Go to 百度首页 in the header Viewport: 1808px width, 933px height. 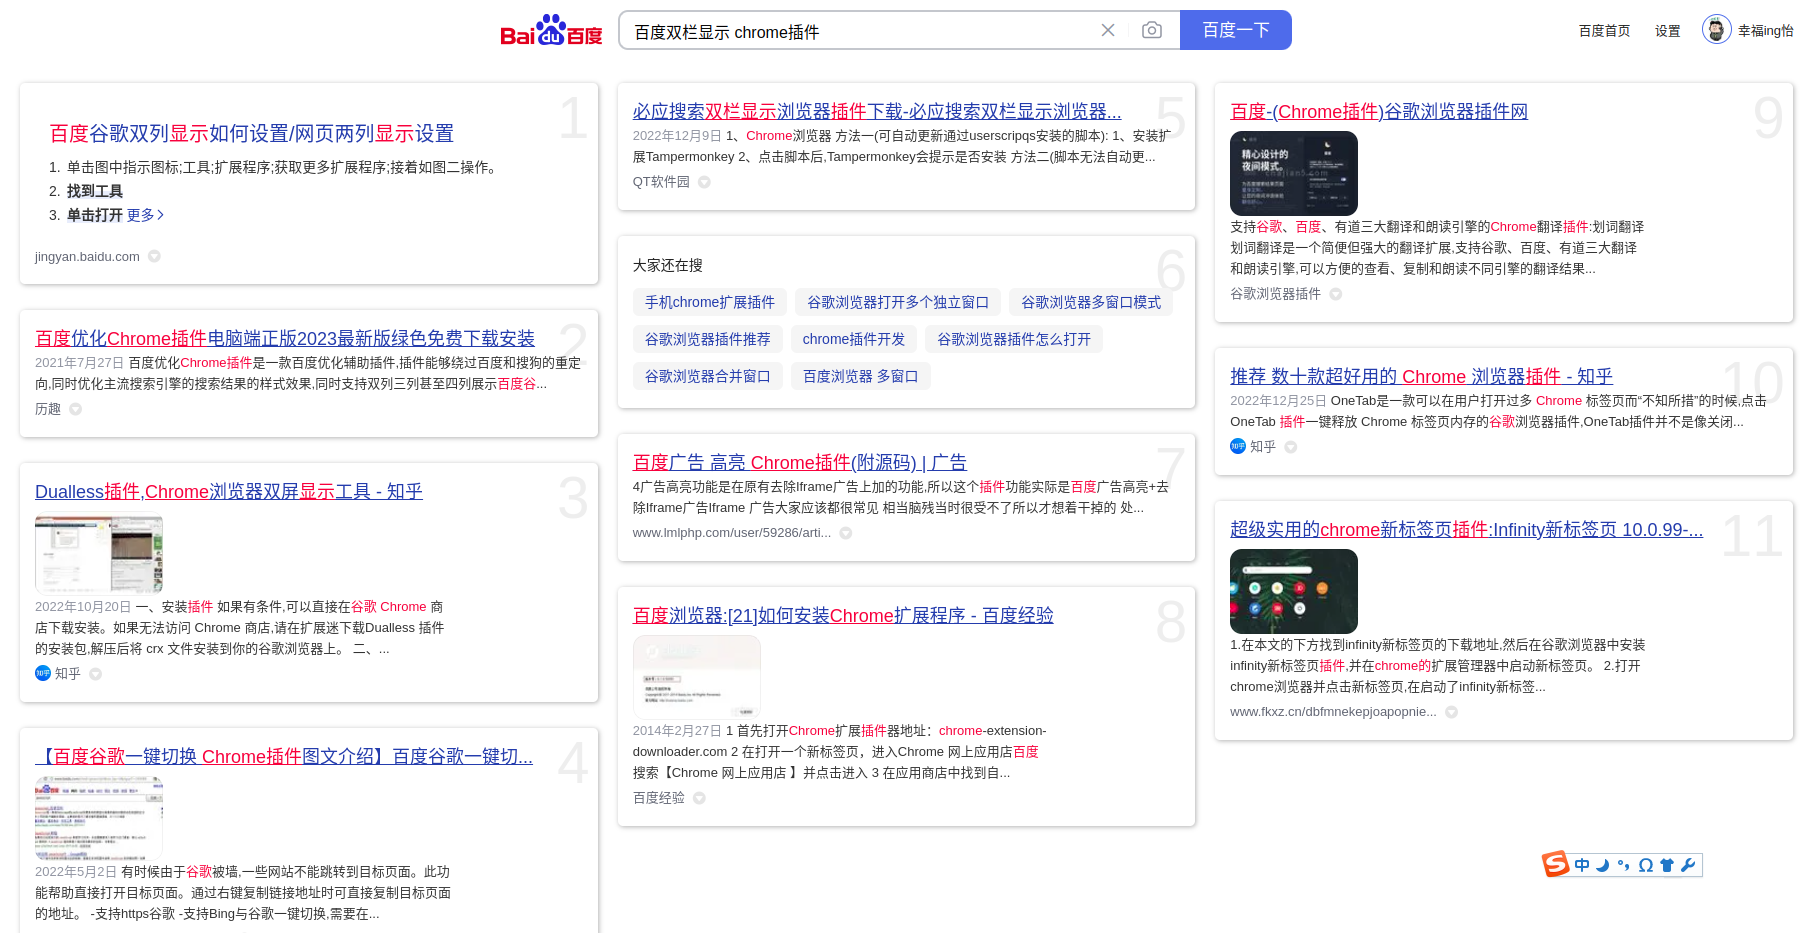[1604, 31]
